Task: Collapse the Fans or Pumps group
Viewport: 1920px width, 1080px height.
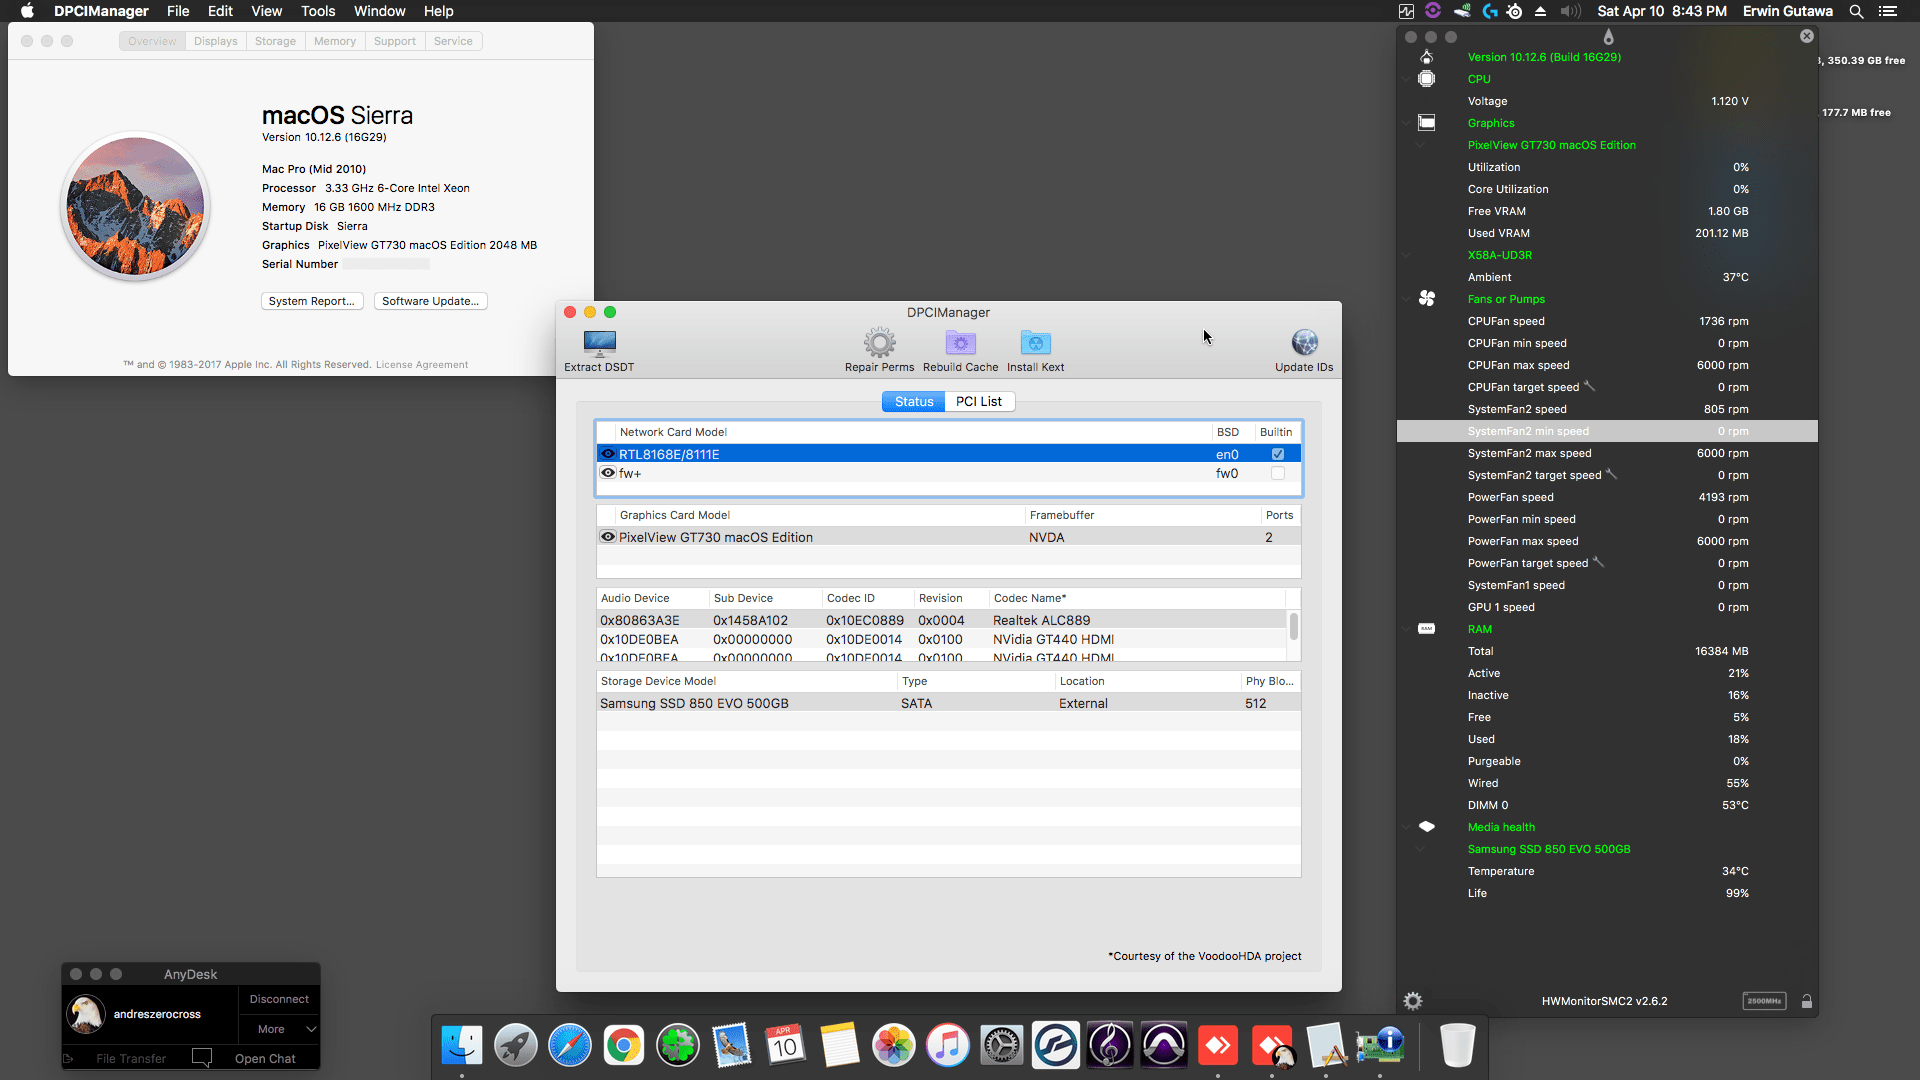Action: (x=1407, y=299)
